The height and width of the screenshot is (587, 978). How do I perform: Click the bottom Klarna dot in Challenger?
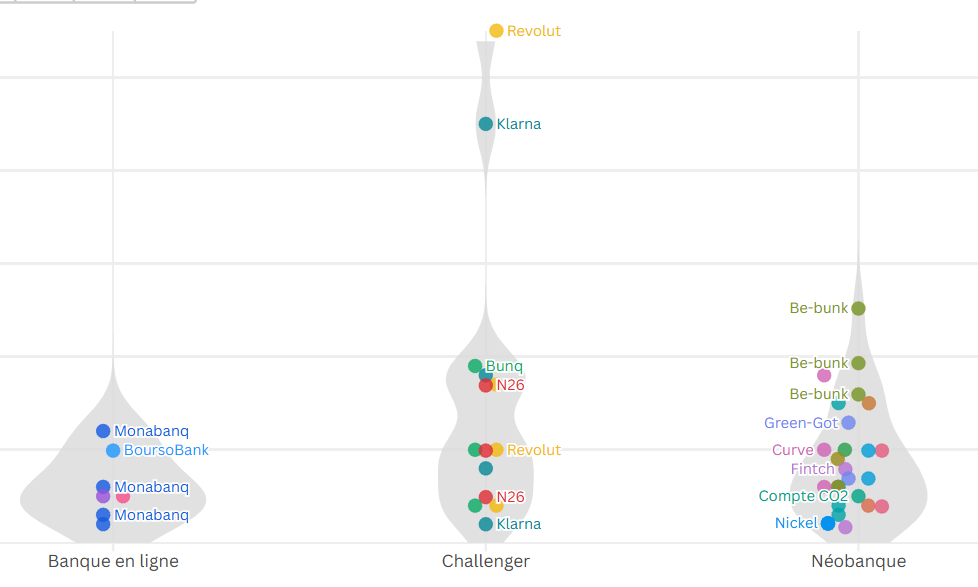(x=486, y=524)
